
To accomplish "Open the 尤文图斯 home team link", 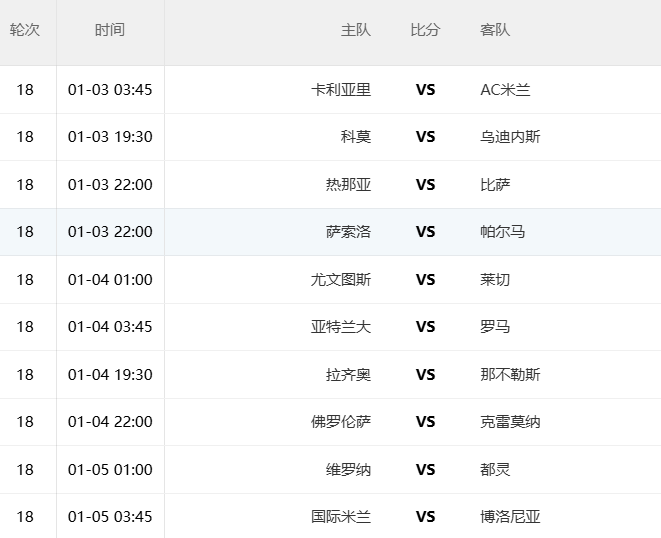I will tap(341, 280).
